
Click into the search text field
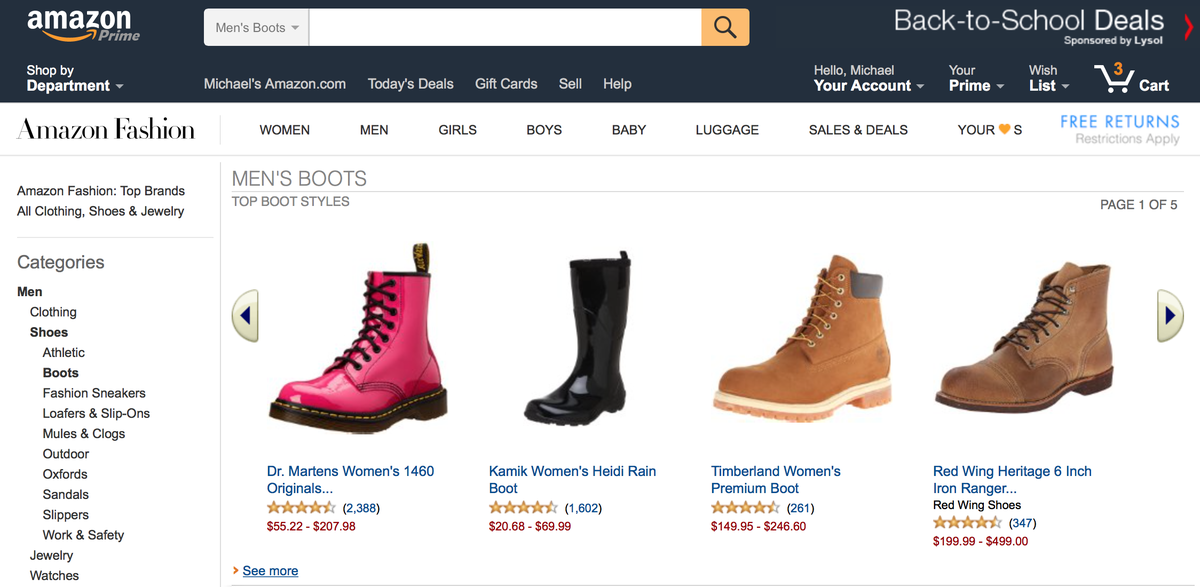505,28
